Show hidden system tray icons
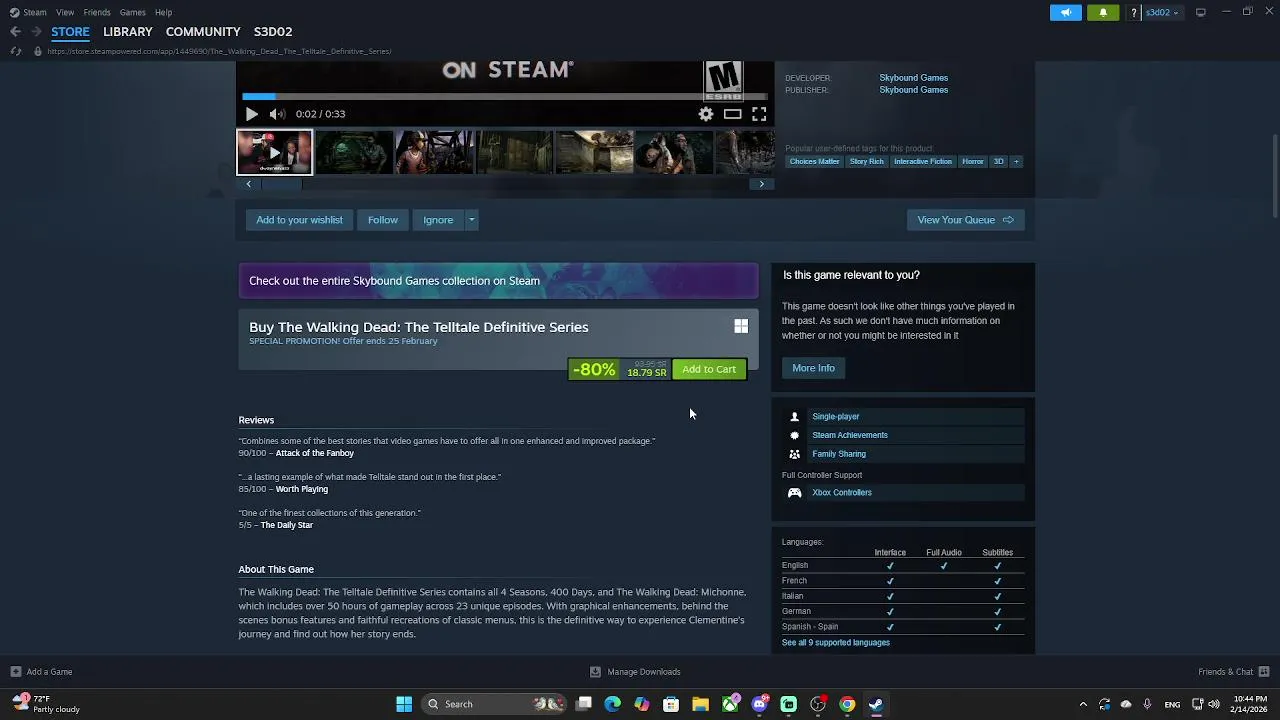Viewport: 1280px width, 720px height. click(x=1083, y=704)
